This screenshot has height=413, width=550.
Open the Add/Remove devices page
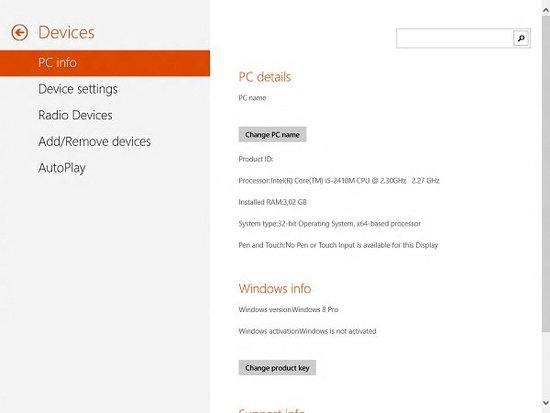(95, 141)
